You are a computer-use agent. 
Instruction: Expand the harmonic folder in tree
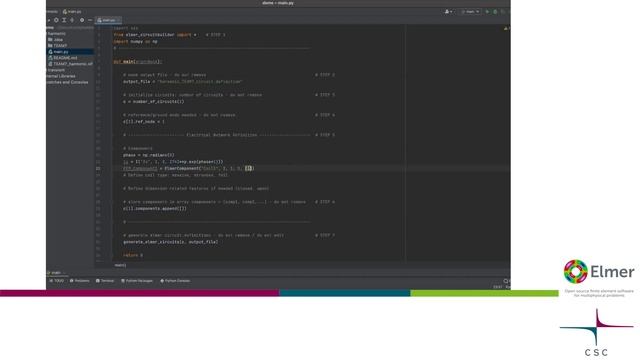(56, 34)
